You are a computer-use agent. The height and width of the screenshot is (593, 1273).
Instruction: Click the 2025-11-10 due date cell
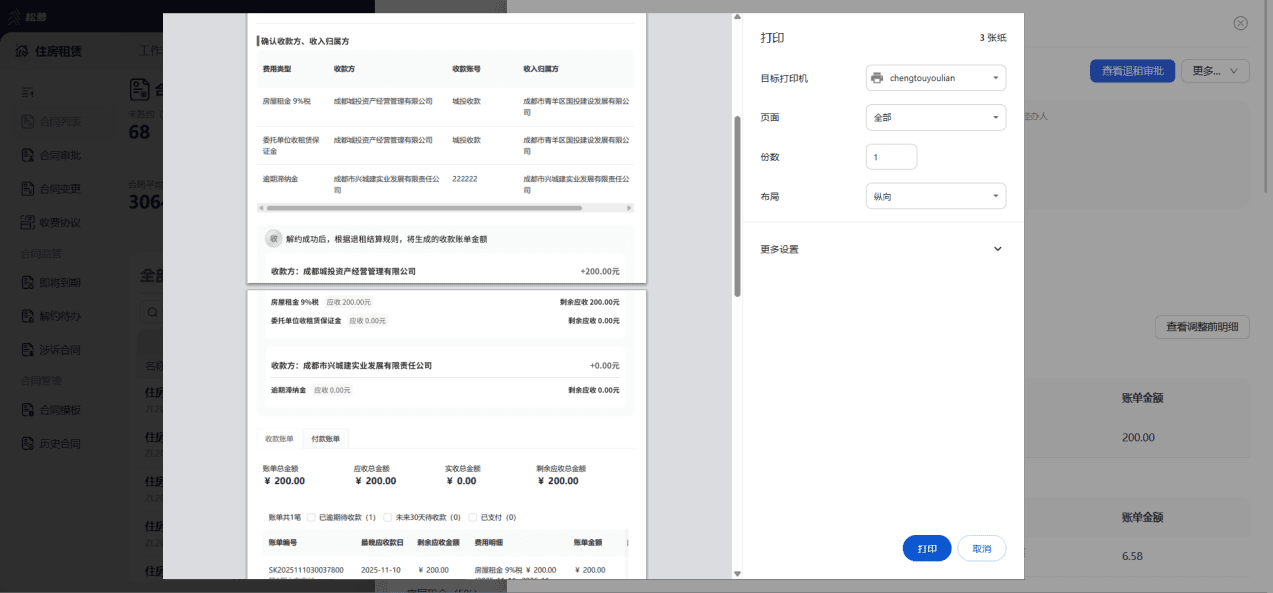(x=381, y=569)
